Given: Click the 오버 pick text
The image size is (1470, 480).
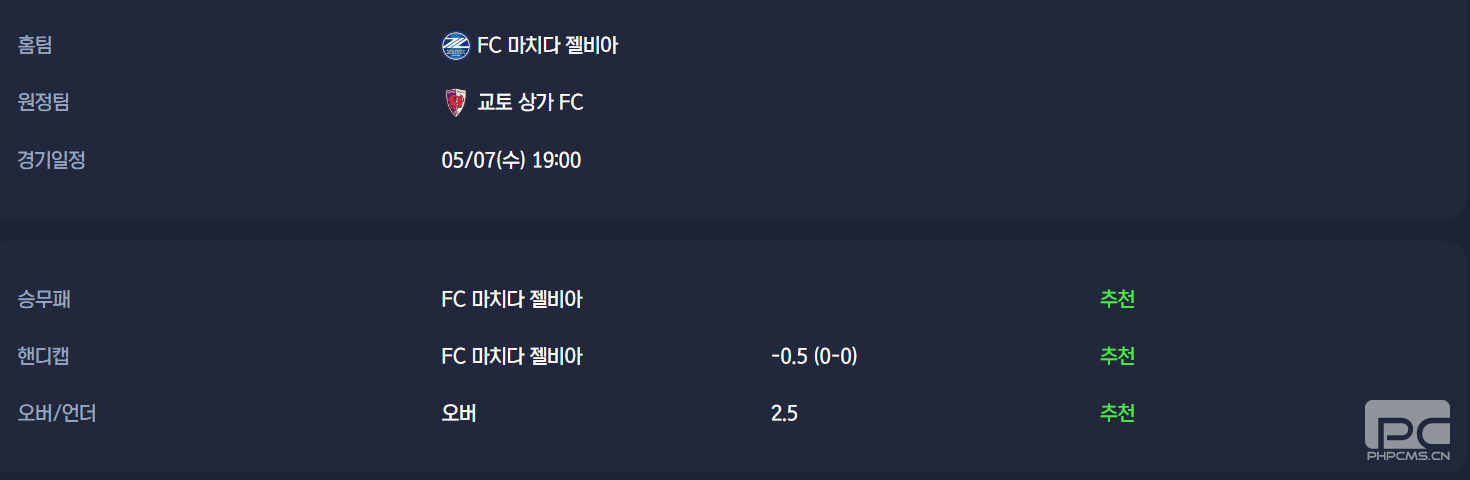Looking at the screenshot, I should (459, 413).
